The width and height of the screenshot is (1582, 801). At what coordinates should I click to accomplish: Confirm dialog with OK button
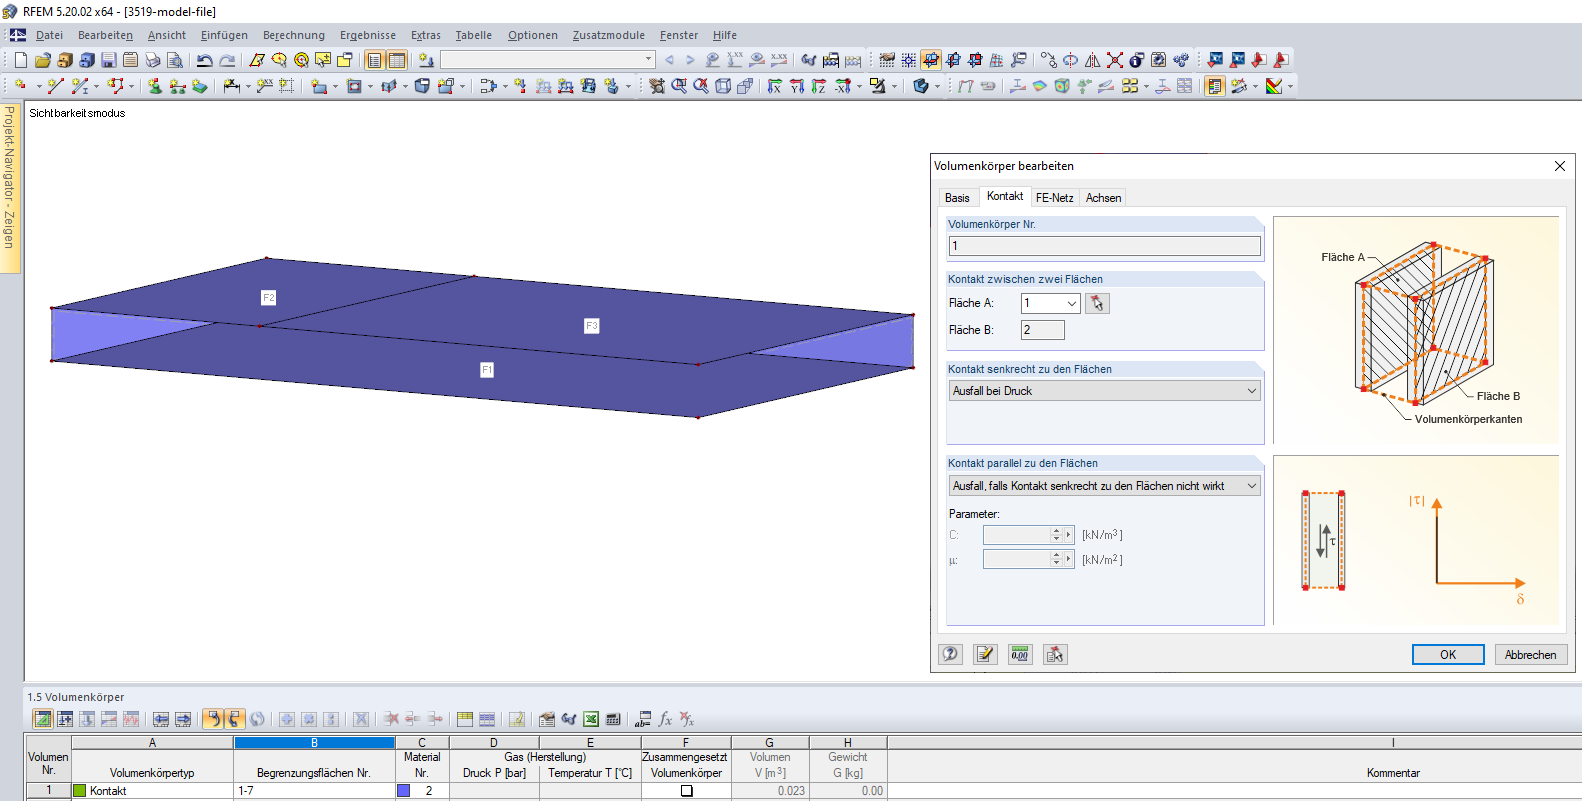[x=1448, y=654]
